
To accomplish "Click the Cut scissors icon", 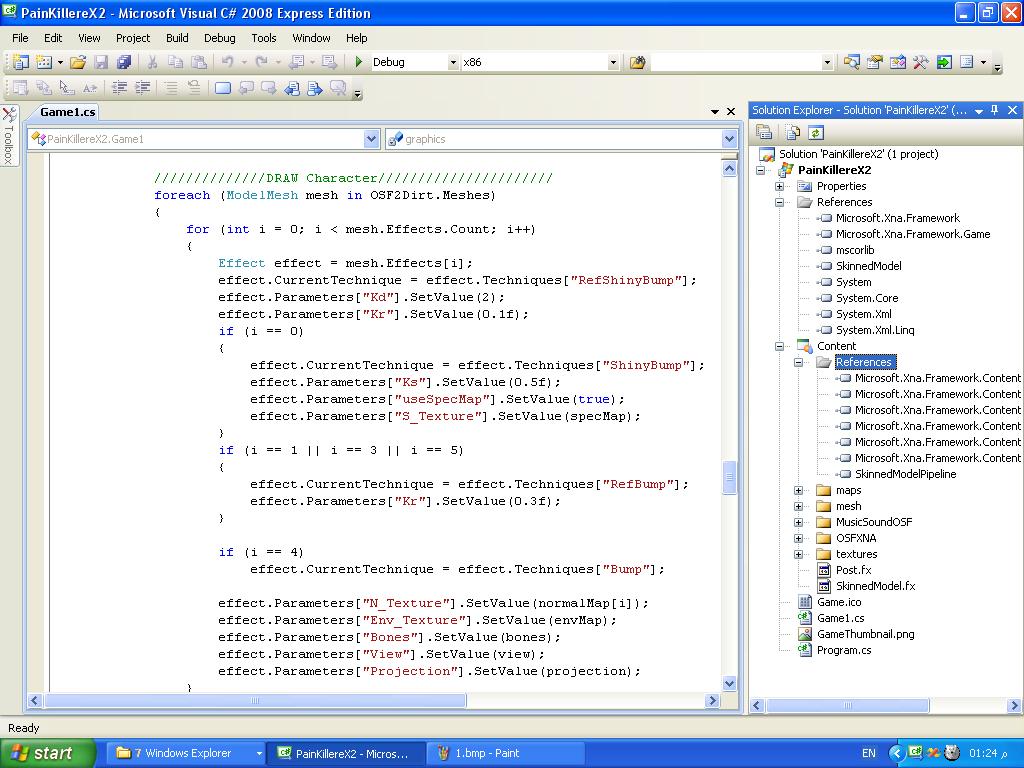I will [152, 62].
